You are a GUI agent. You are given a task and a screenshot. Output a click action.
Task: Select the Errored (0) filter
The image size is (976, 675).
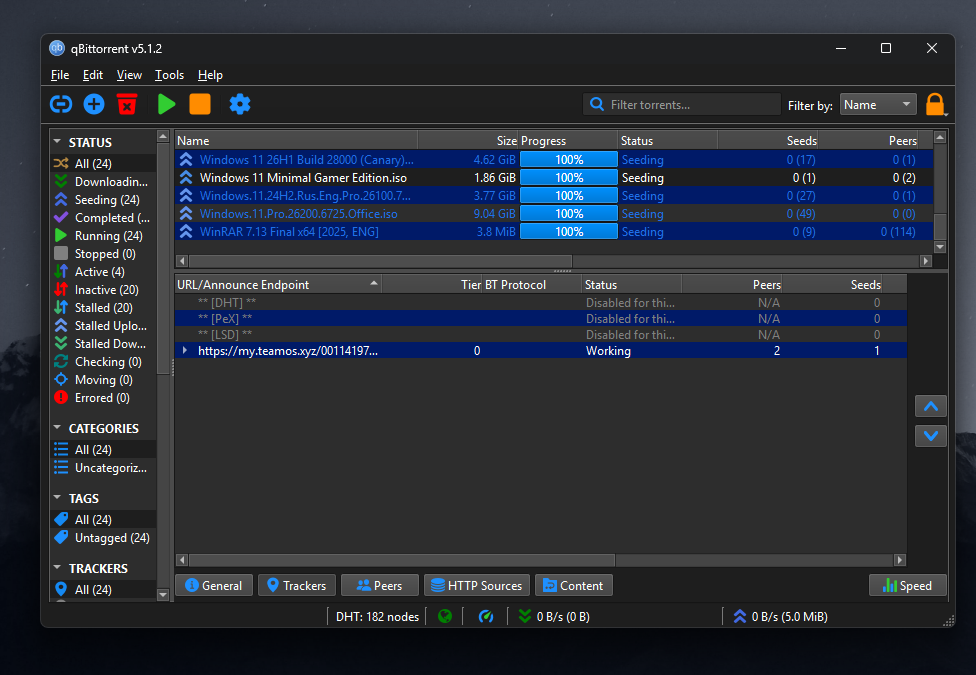(103, 398)
